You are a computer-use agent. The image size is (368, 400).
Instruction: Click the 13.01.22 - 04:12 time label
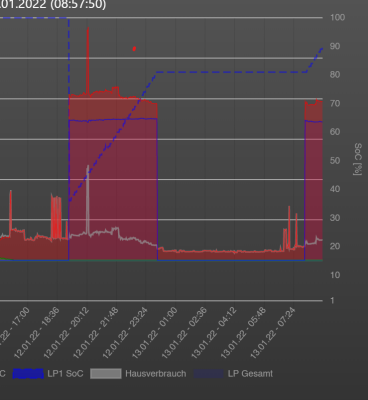tap(214, 333)
